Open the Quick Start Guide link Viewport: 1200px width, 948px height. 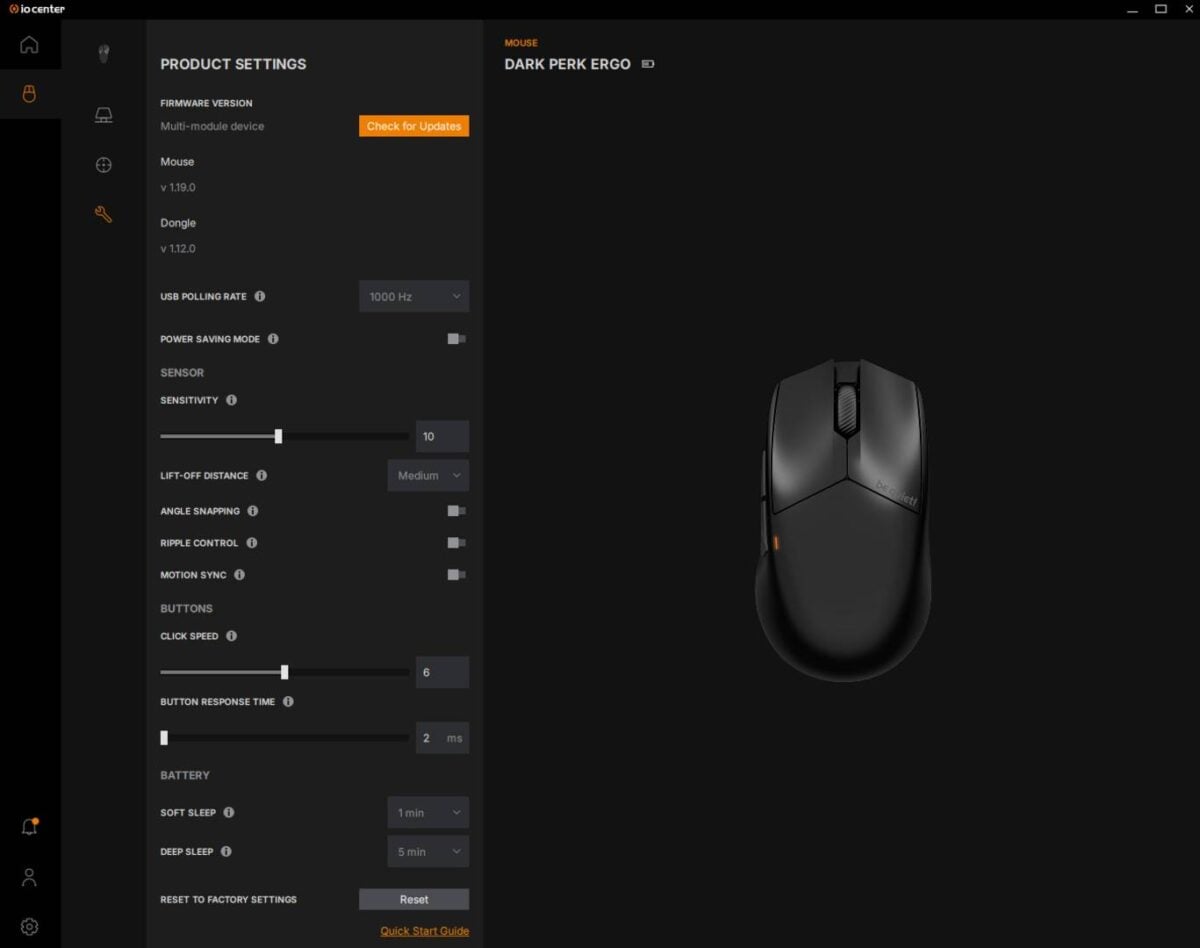pyautogui.click(x=425, y=931)
